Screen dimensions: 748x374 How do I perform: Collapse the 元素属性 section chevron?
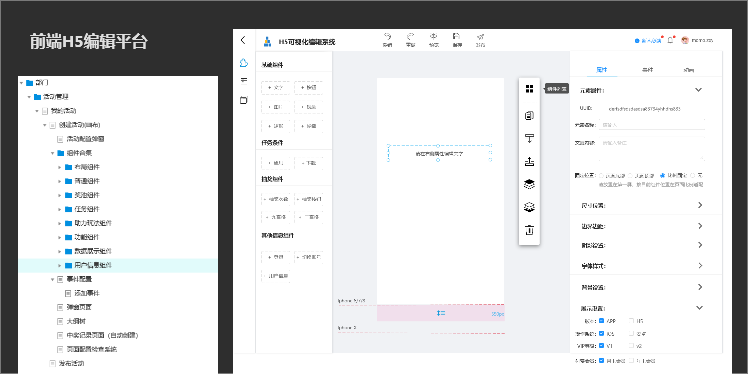699,90
